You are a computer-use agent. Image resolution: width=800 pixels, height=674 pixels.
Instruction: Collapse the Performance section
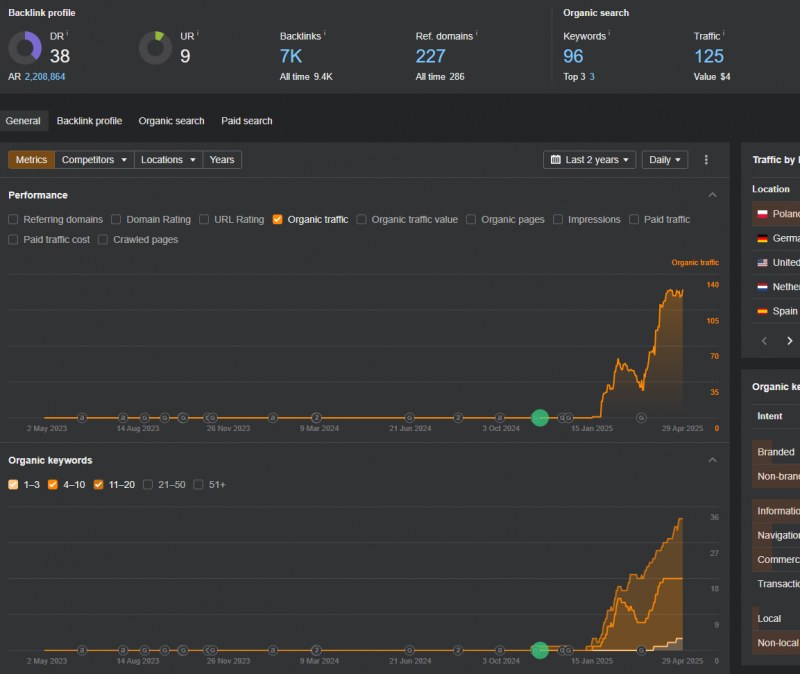coord(712,195)
